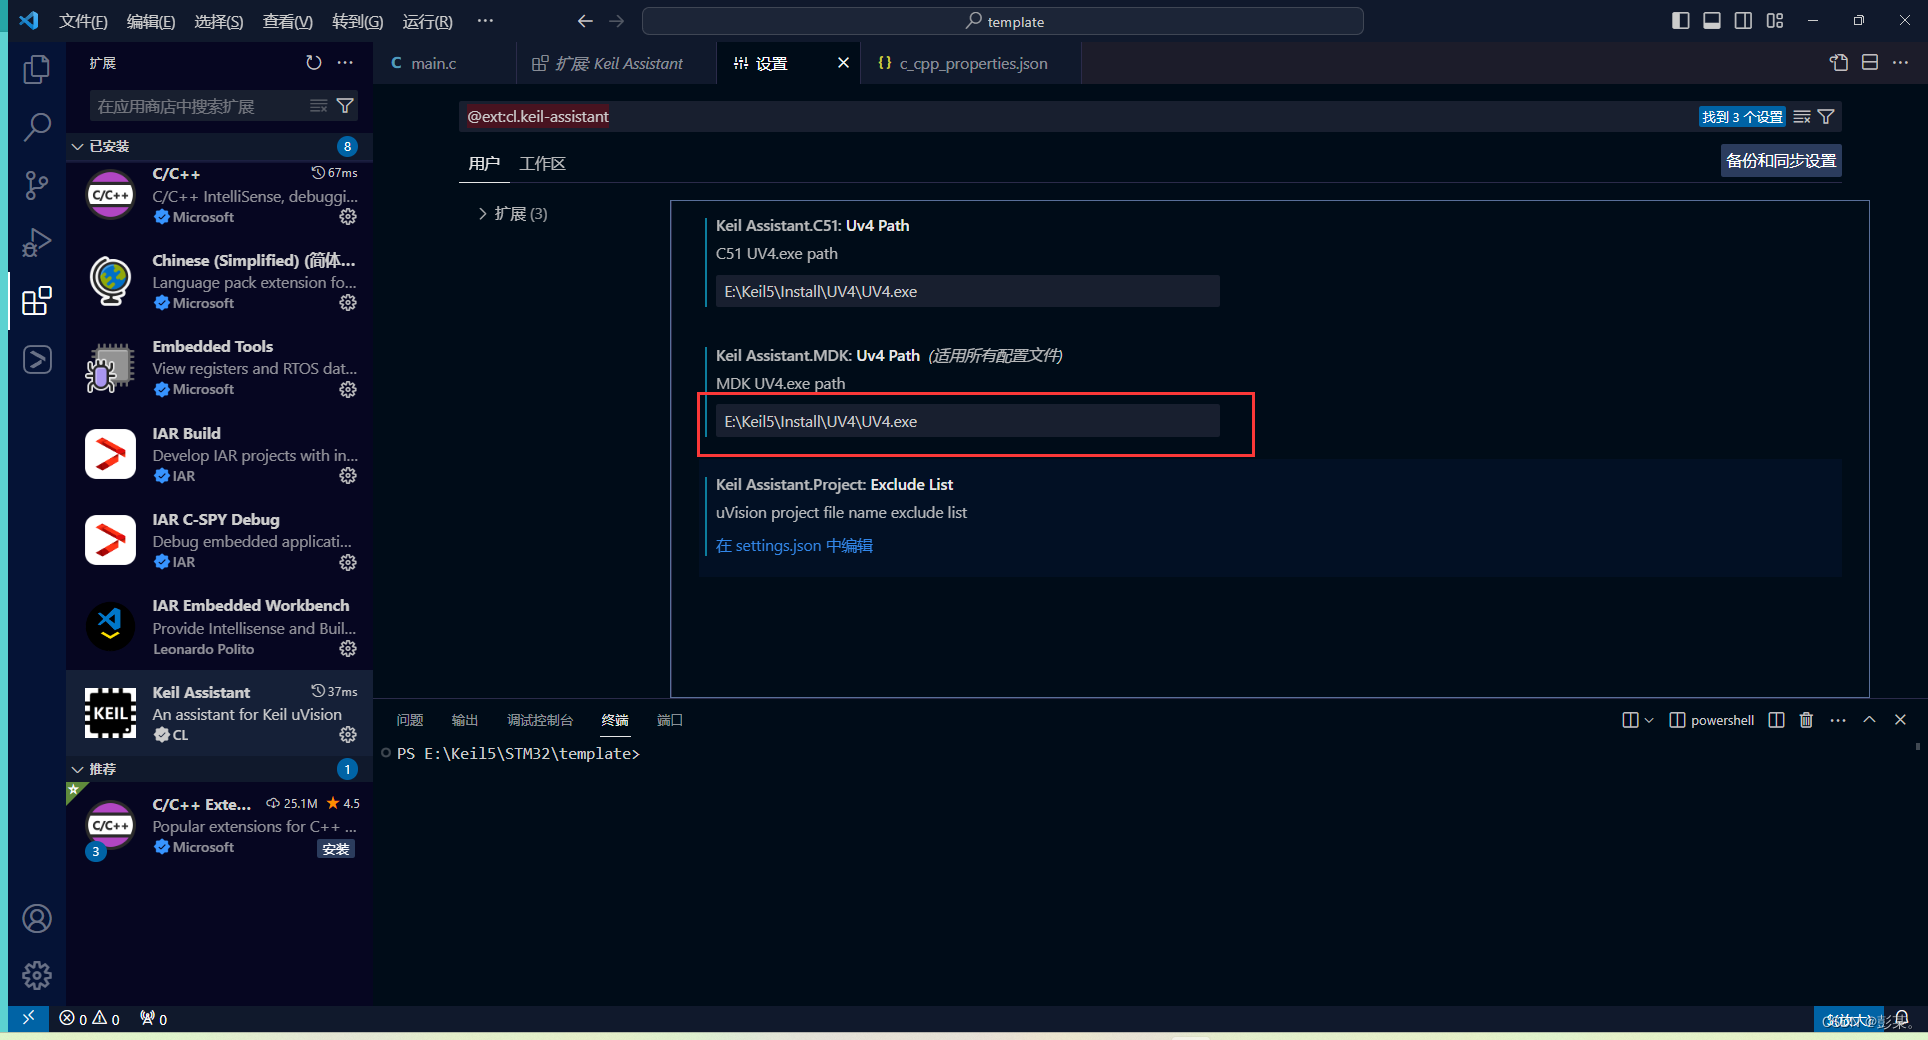Filter extensions with the funnel icon
Screen dimensions: 1928x1040
pos(345,106)
